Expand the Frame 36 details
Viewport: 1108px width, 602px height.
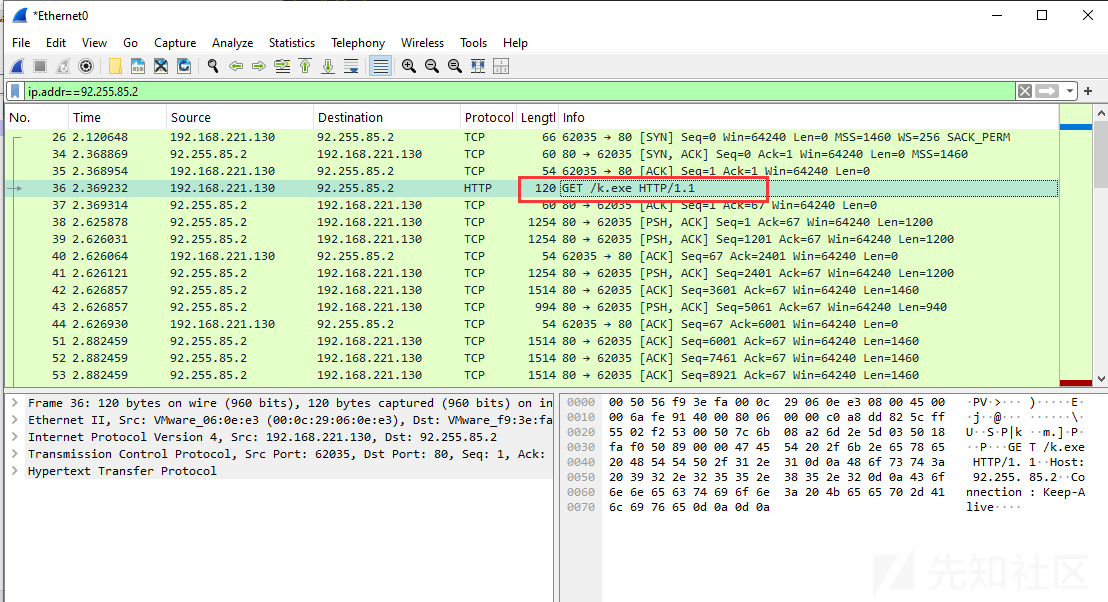click(x=15, y=403)
